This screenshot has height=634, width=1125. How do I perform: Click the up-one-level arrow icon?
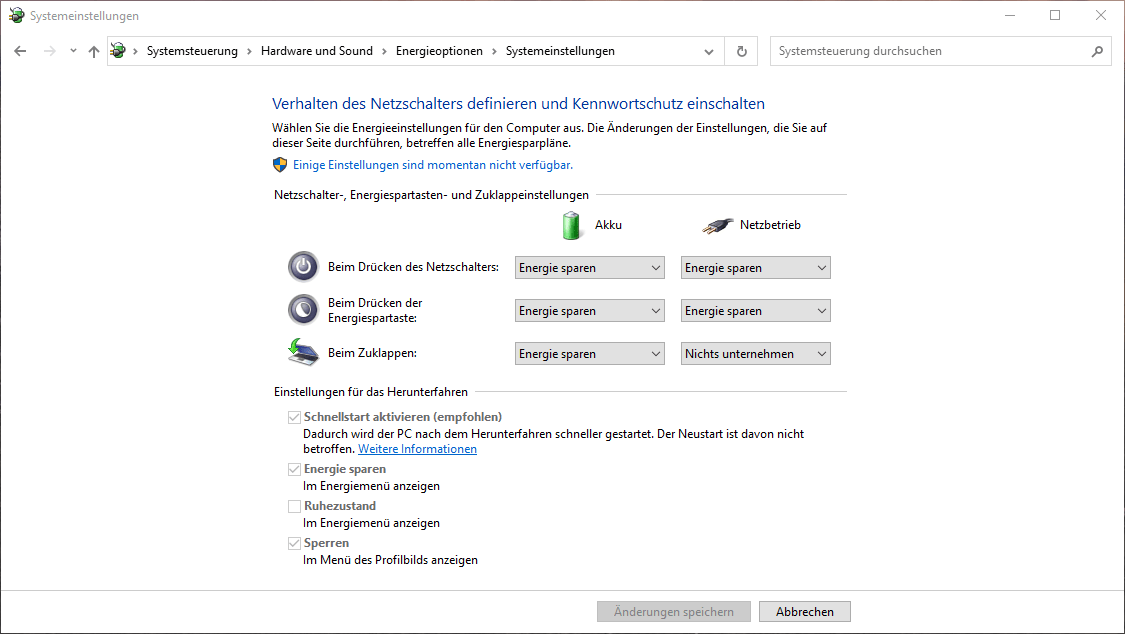tap(94, 51)
